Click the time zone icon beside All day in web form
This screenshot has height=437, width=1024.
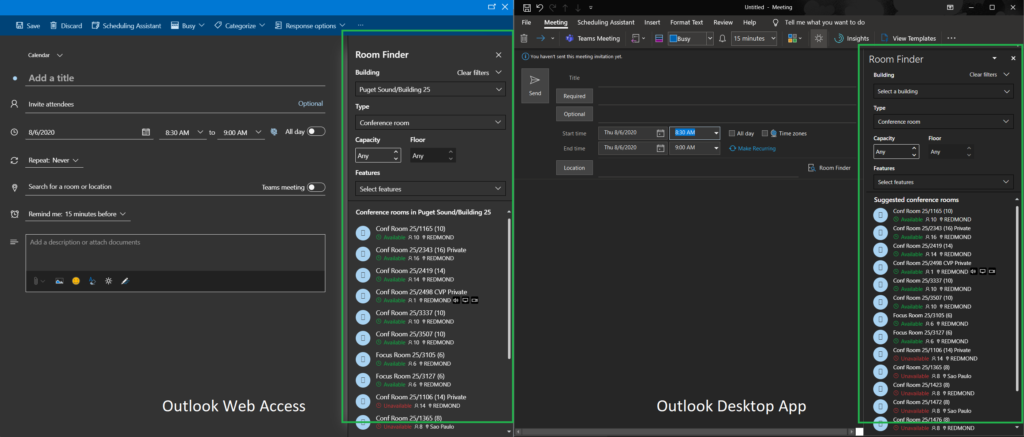(274, 132)
